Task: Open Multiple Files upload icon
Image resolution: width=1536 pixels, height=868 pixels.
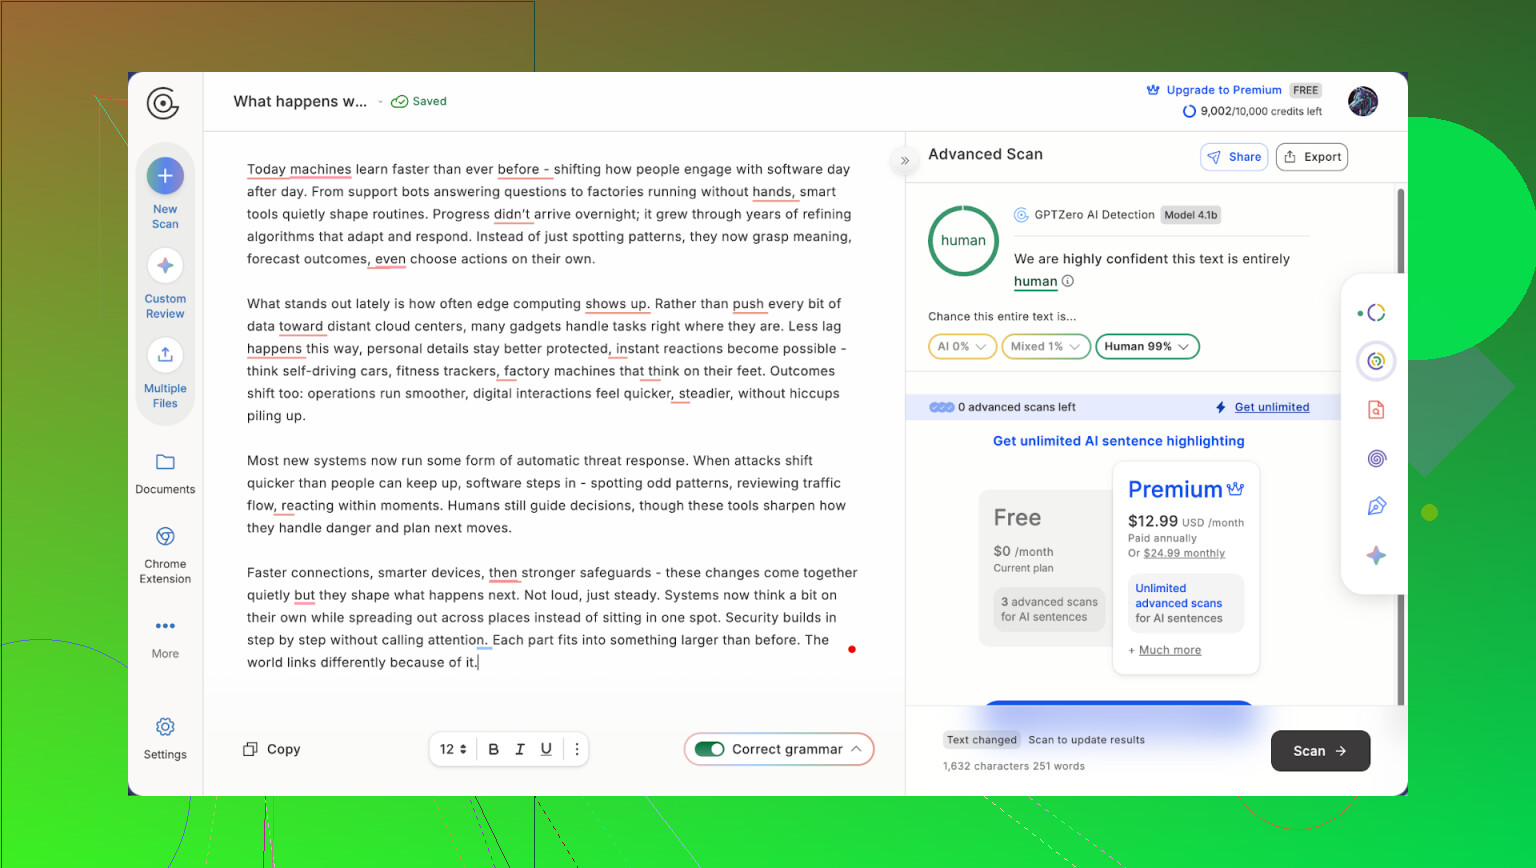Action: 165,355
